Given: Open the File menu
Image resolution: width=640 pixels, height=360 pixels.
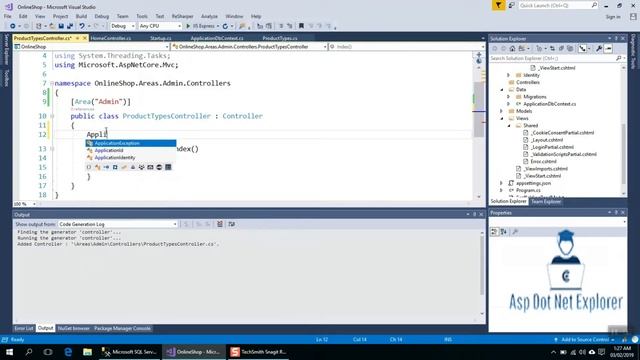Looking at the screenshot, I should pyautogui.click(x=8, y=16).
